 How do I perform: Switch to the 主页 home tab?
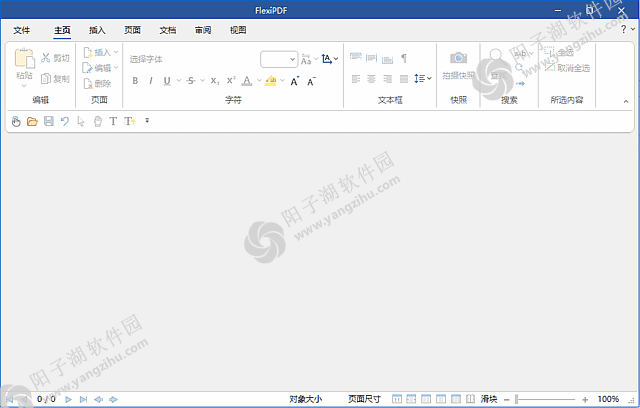click(x=62, y=30)
